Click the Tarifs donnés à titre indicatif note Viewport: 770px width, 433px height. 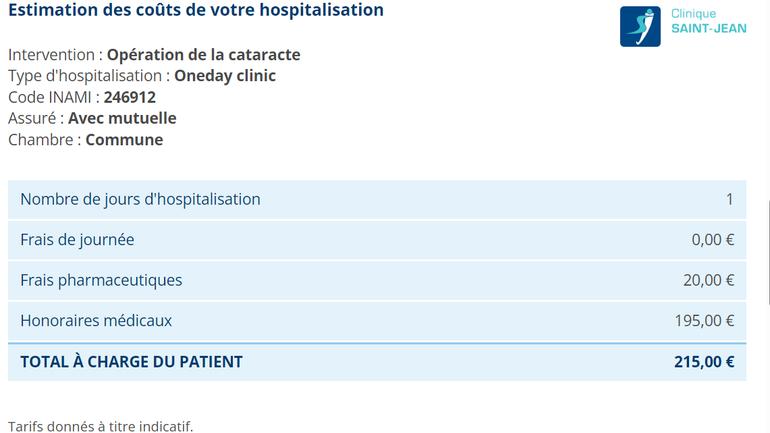(x=101, y=426)
